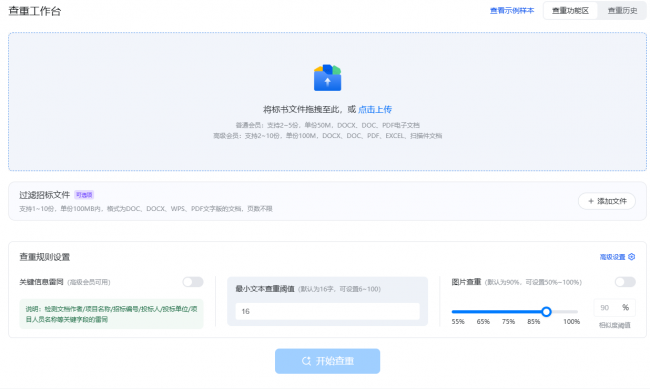The image size is (650, 389).
Task: Click the 100% mark on the slider
Action: pos(571,322)
